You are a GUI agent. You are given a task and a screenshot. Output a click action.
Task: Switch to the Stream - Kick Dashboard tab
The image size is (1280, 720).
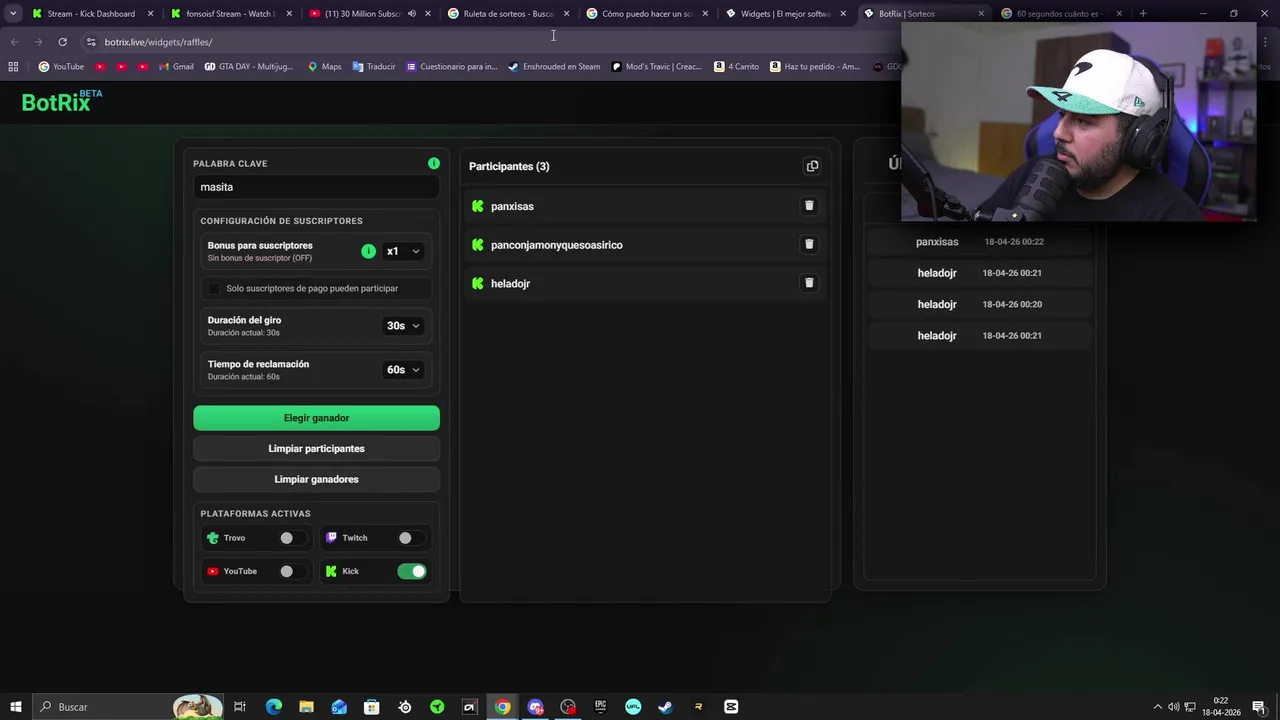90,14
